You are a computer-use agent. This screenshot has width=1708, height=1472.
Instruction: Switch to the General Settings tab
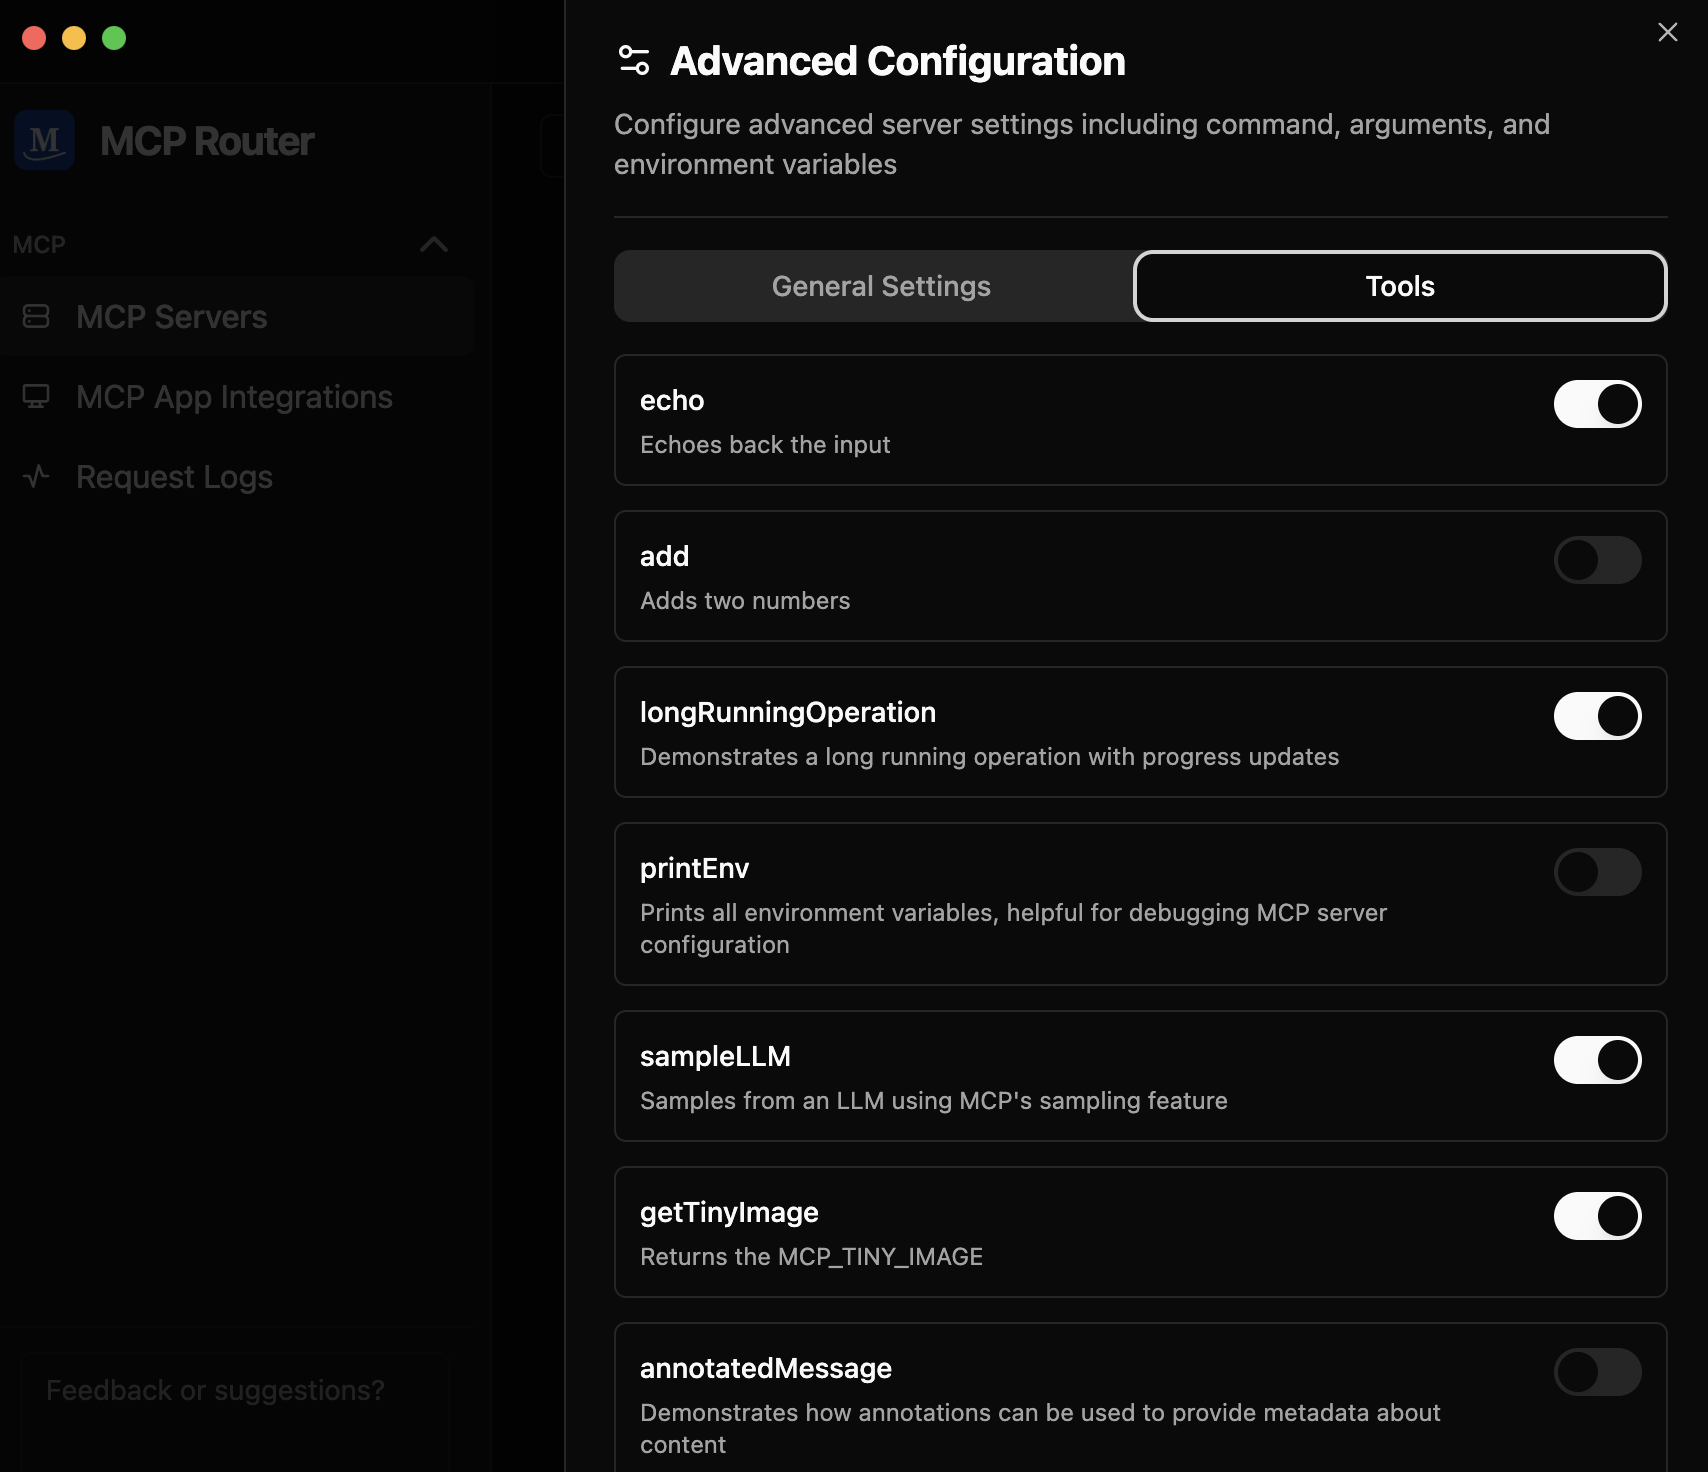880,286
